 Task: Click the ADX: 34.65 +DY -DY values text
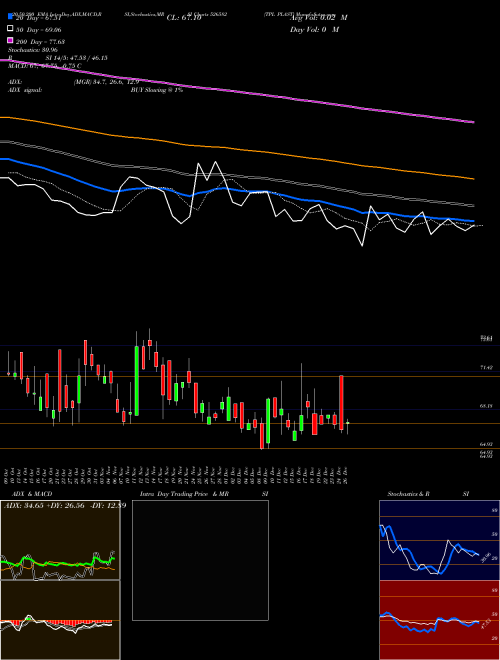click(x=65, y=506)
